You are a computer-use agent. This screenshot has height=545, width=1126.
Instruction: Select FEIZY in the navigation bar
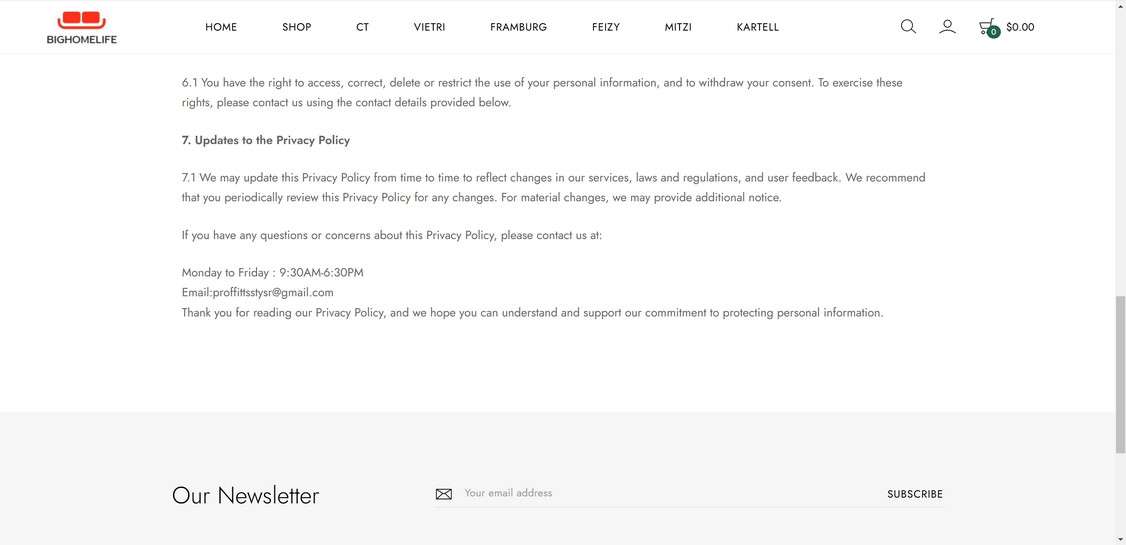click(606, 27)
